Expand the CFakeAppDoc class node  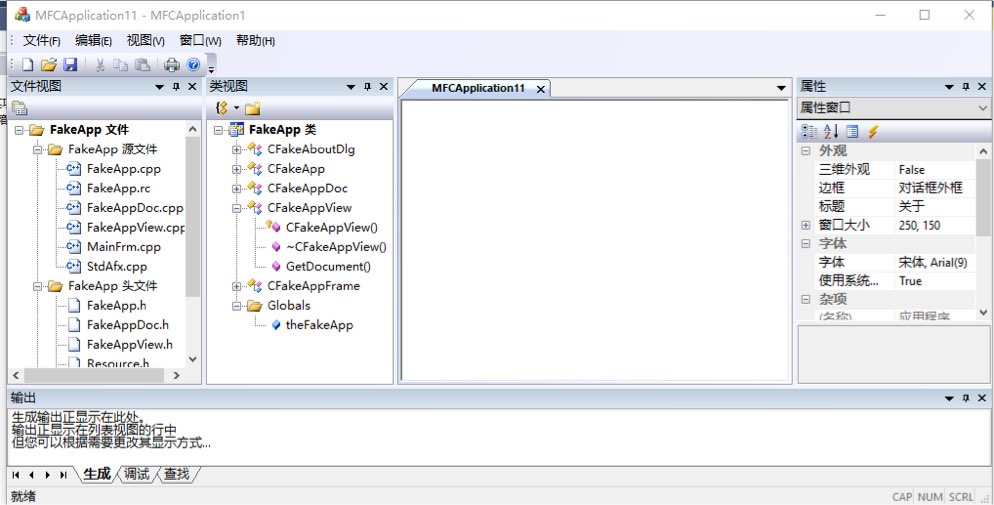click(236, 189)
